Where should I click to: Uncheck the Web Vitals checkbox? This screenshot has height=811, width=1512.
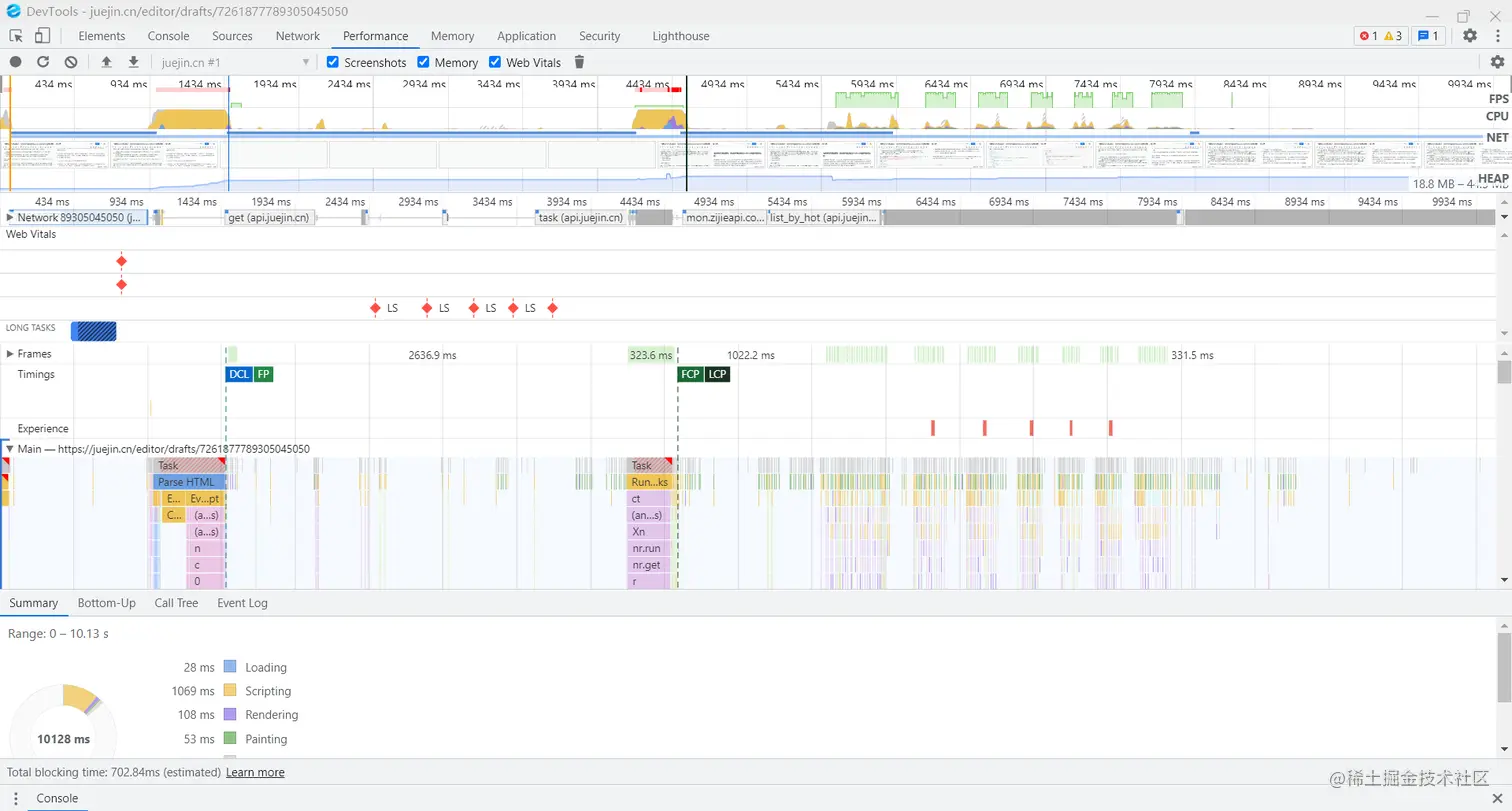495,62
